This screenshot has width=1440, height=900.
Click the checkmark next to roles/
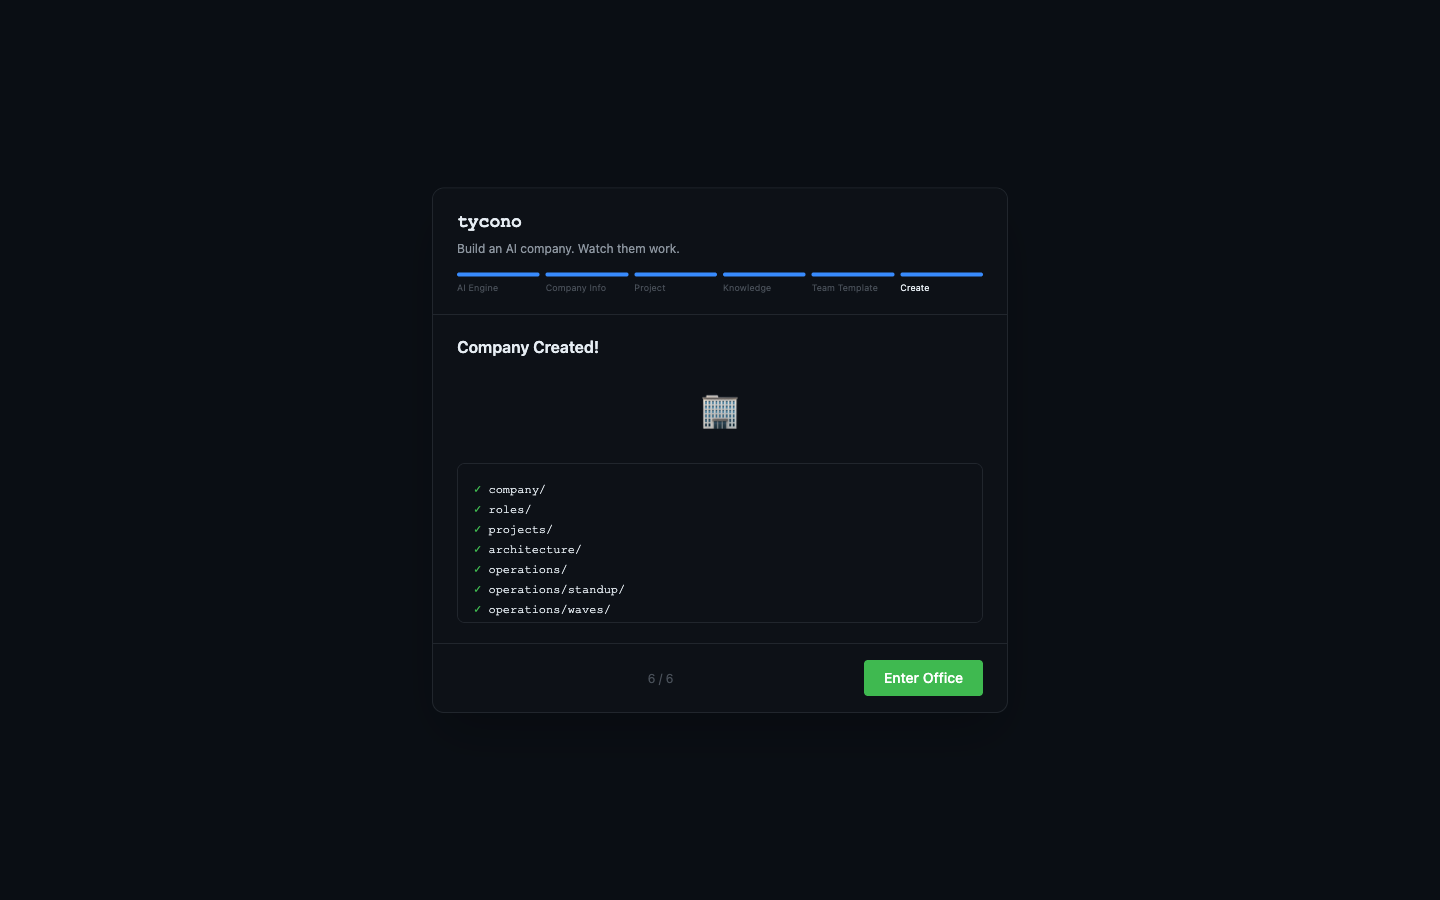[477, 509]
